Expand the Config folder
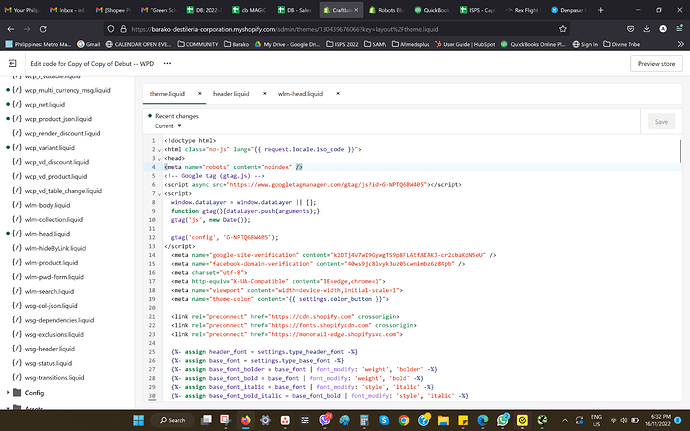Image resolution: width=690 pixels, height=431 pixels. pos(10,393)
